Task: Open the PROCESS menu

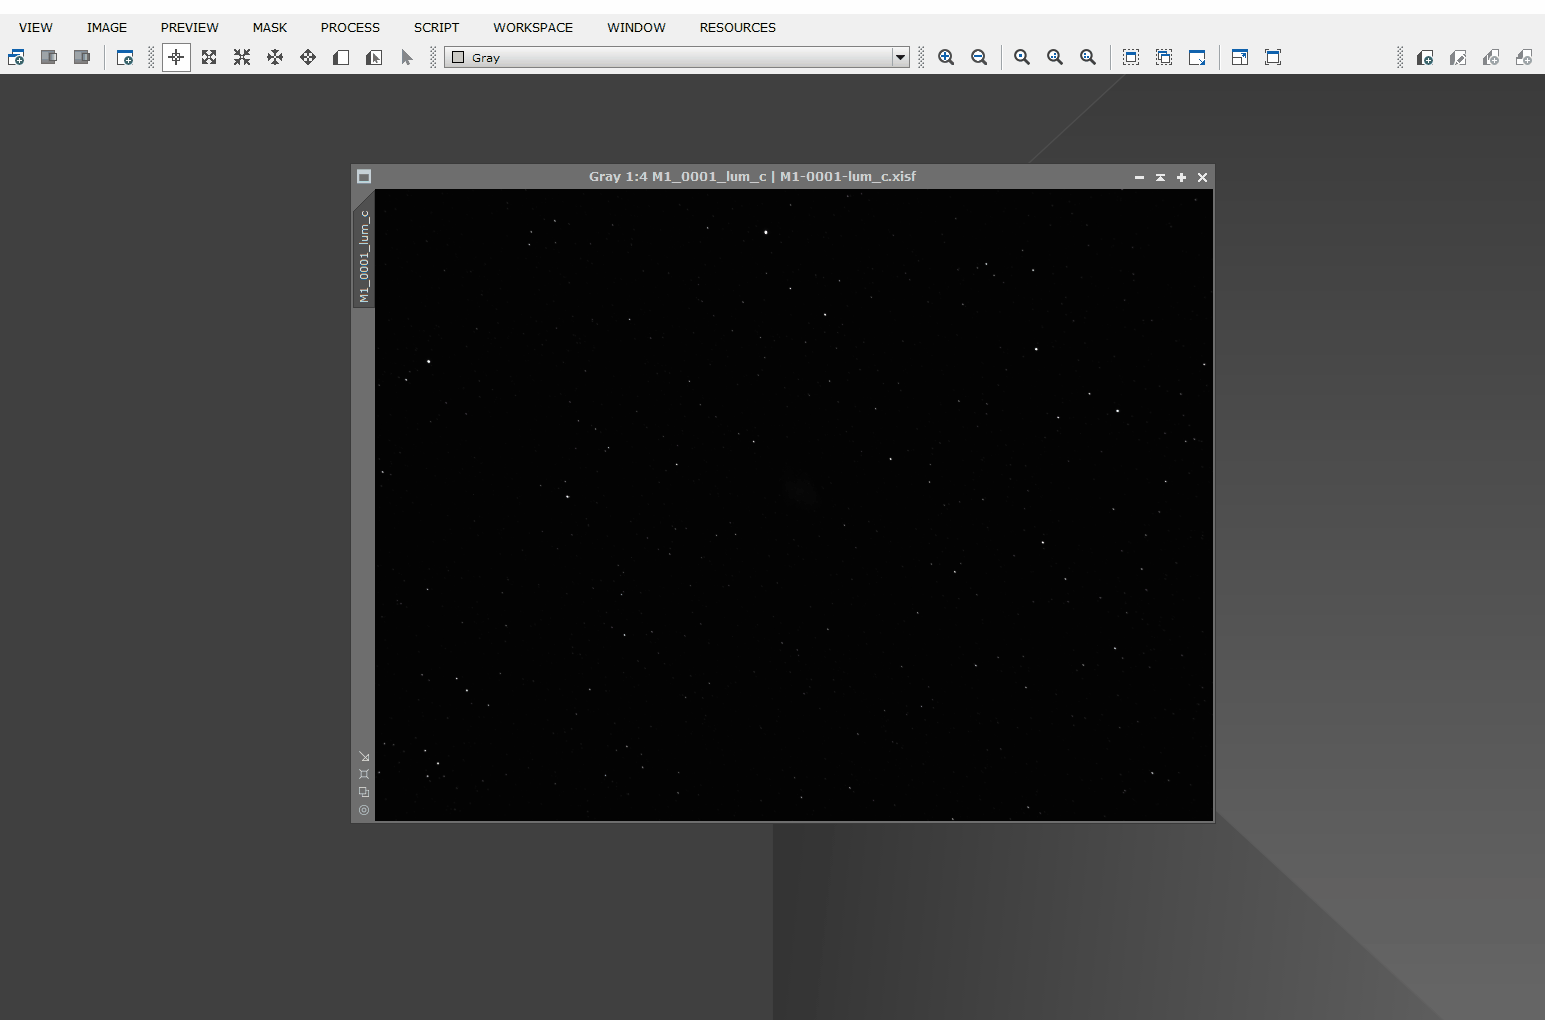Action: tap(350, 27)
